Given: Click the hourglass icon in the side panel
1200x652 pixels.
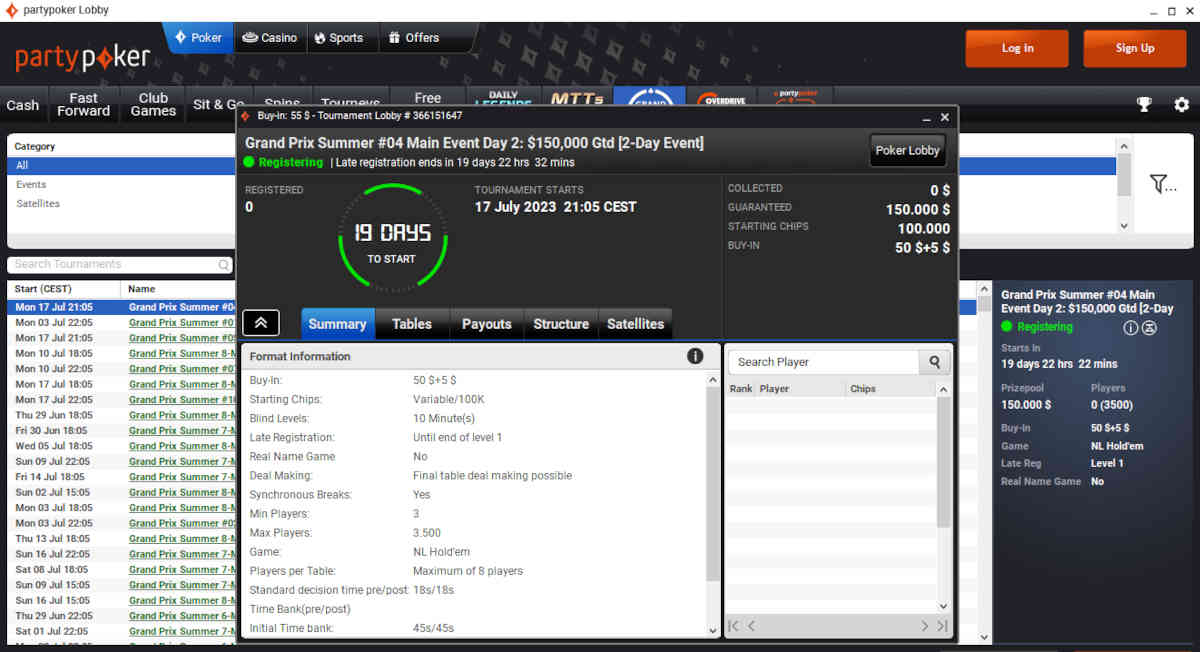Looking at the screenshot, I should (x=1150, y=328).
